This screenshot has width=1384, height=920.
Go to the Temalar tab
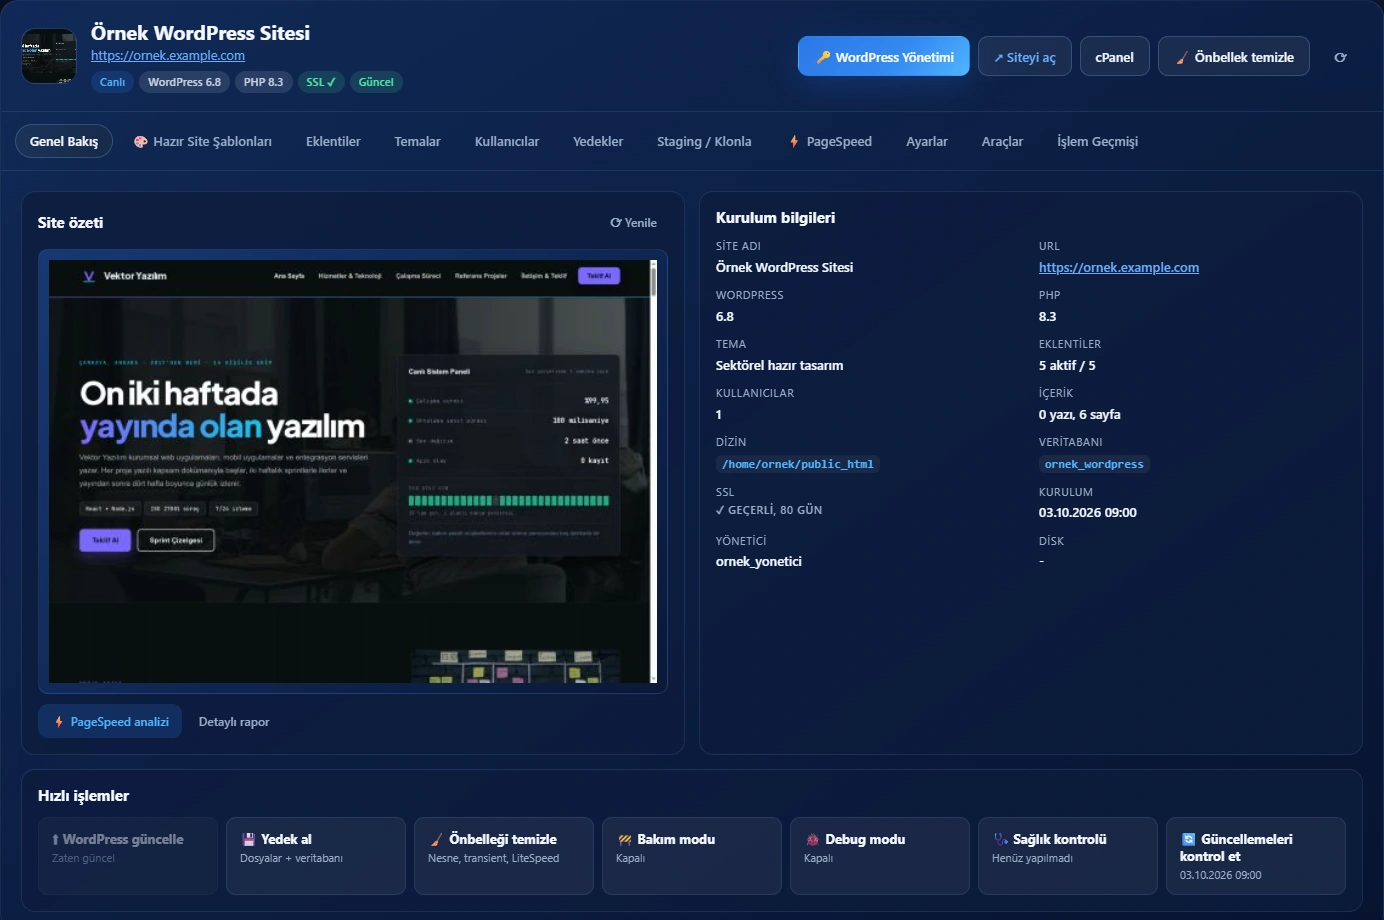tap(417, 141)
